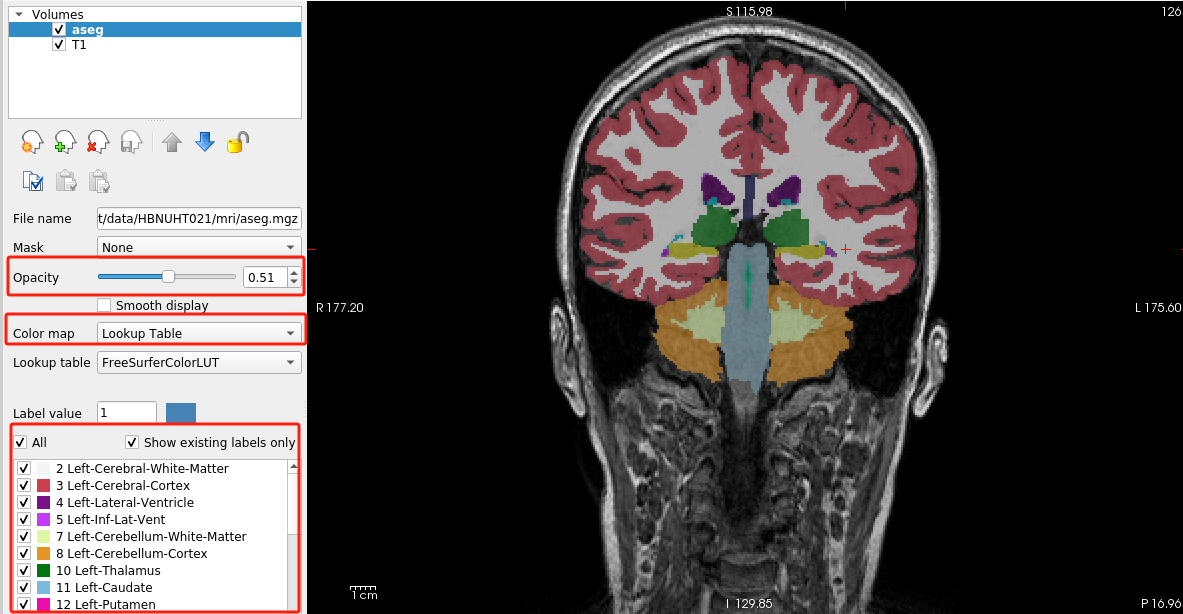Click the 'S 115.98' coordinate label
This screenshot has width=1183, height=614.
click(x=749, y=11)
